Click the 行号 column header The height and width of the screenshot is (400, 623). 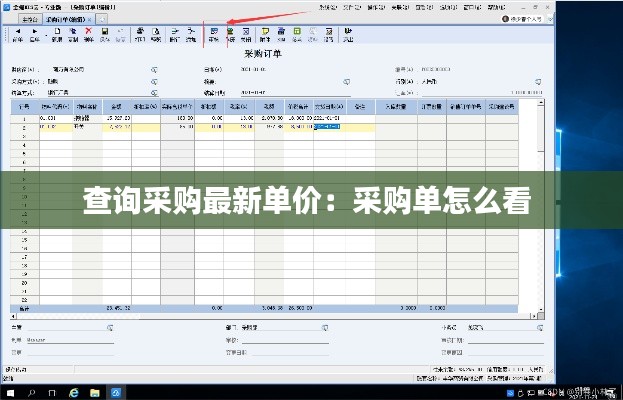point(25,106)
